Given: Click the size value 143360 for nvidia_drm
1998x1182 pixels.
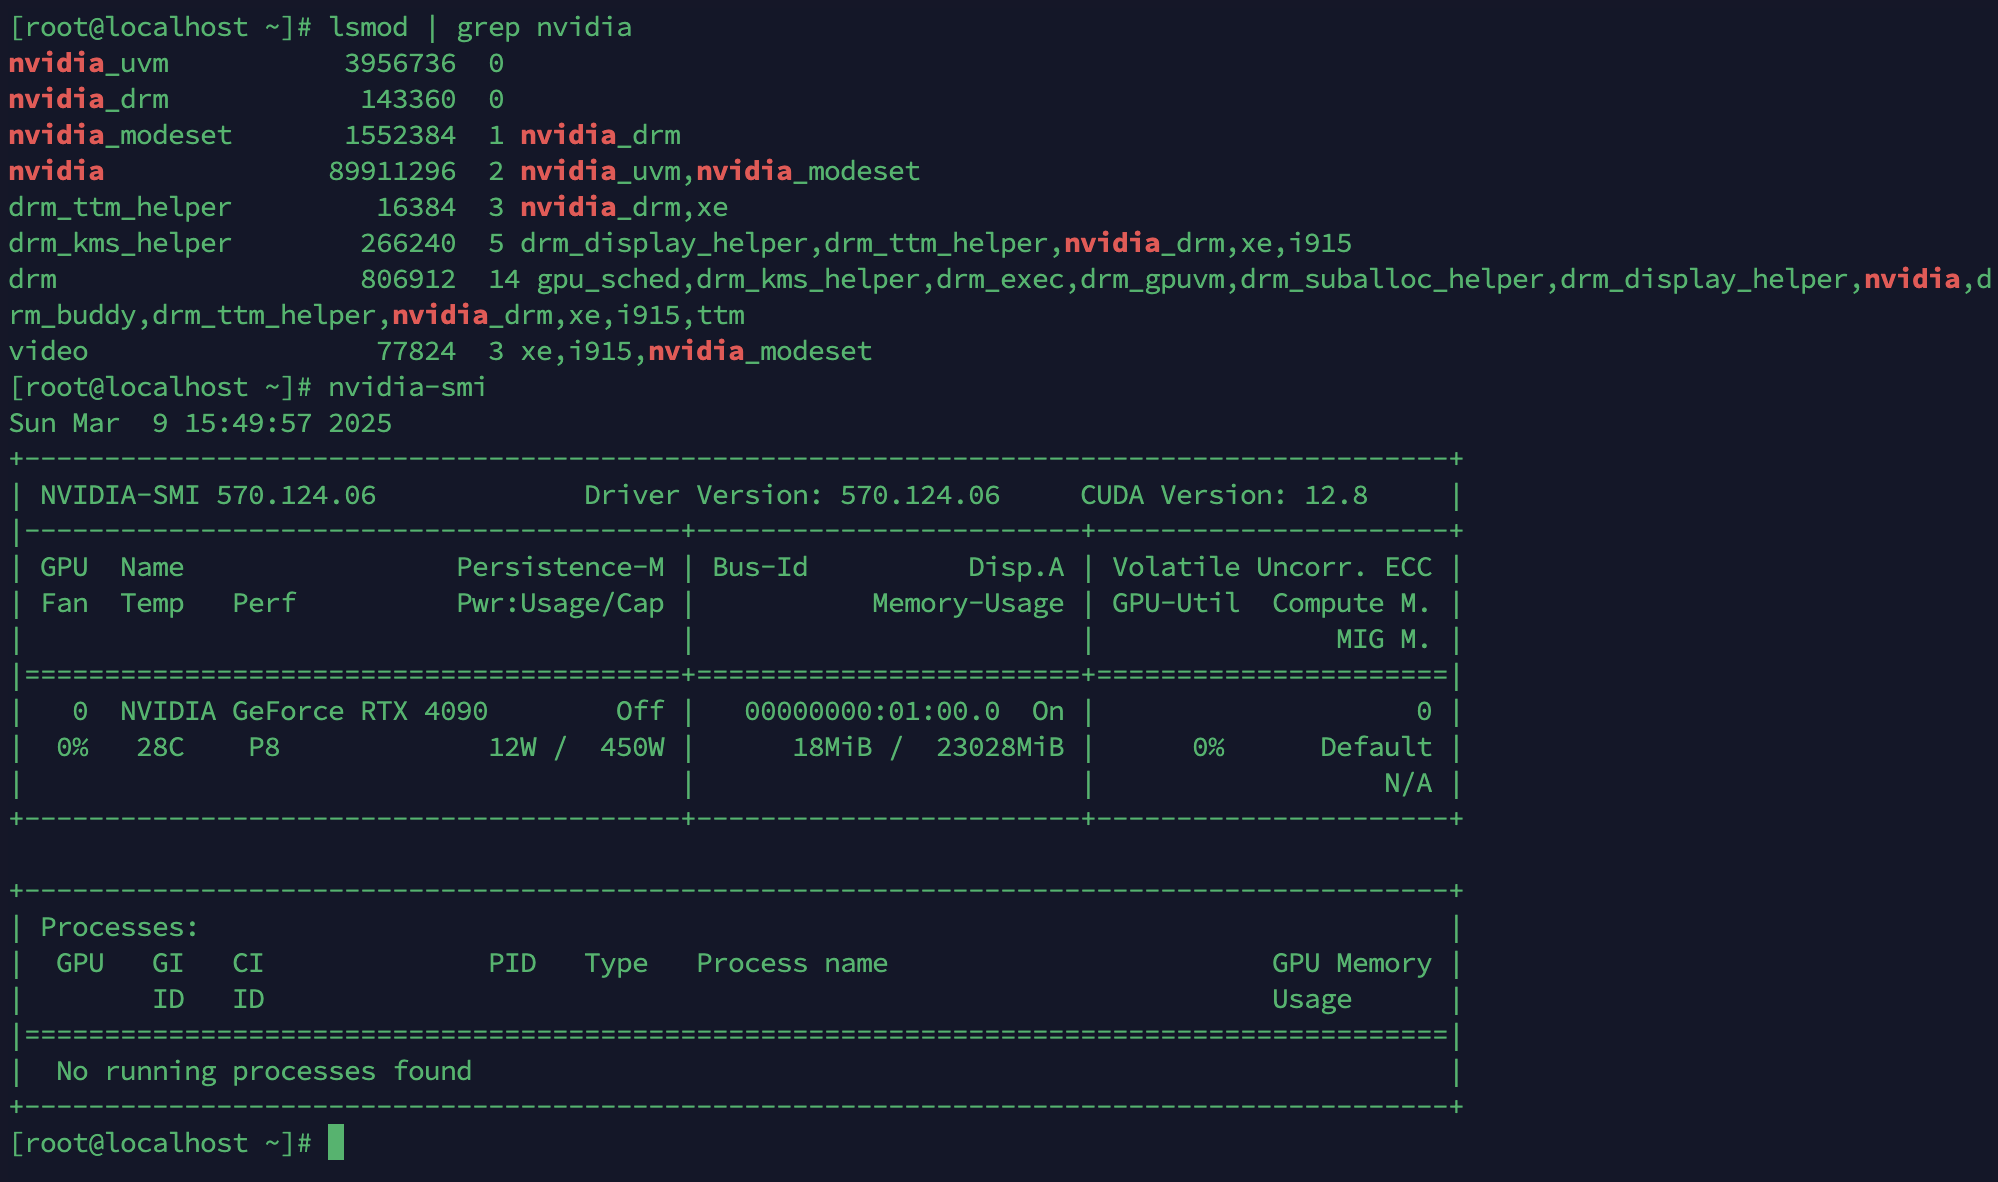Looking at the screenshot, I should pos(408,99).
